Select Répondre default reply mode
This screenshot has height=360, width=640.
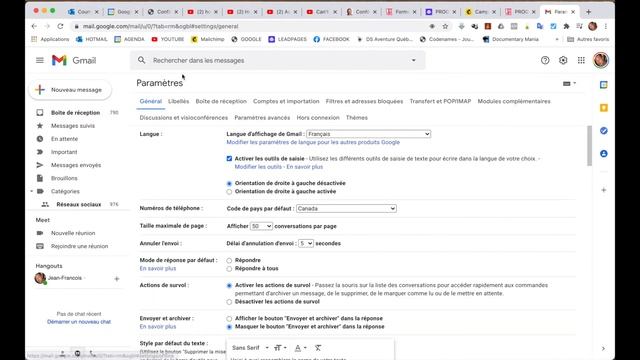(229, 260)
